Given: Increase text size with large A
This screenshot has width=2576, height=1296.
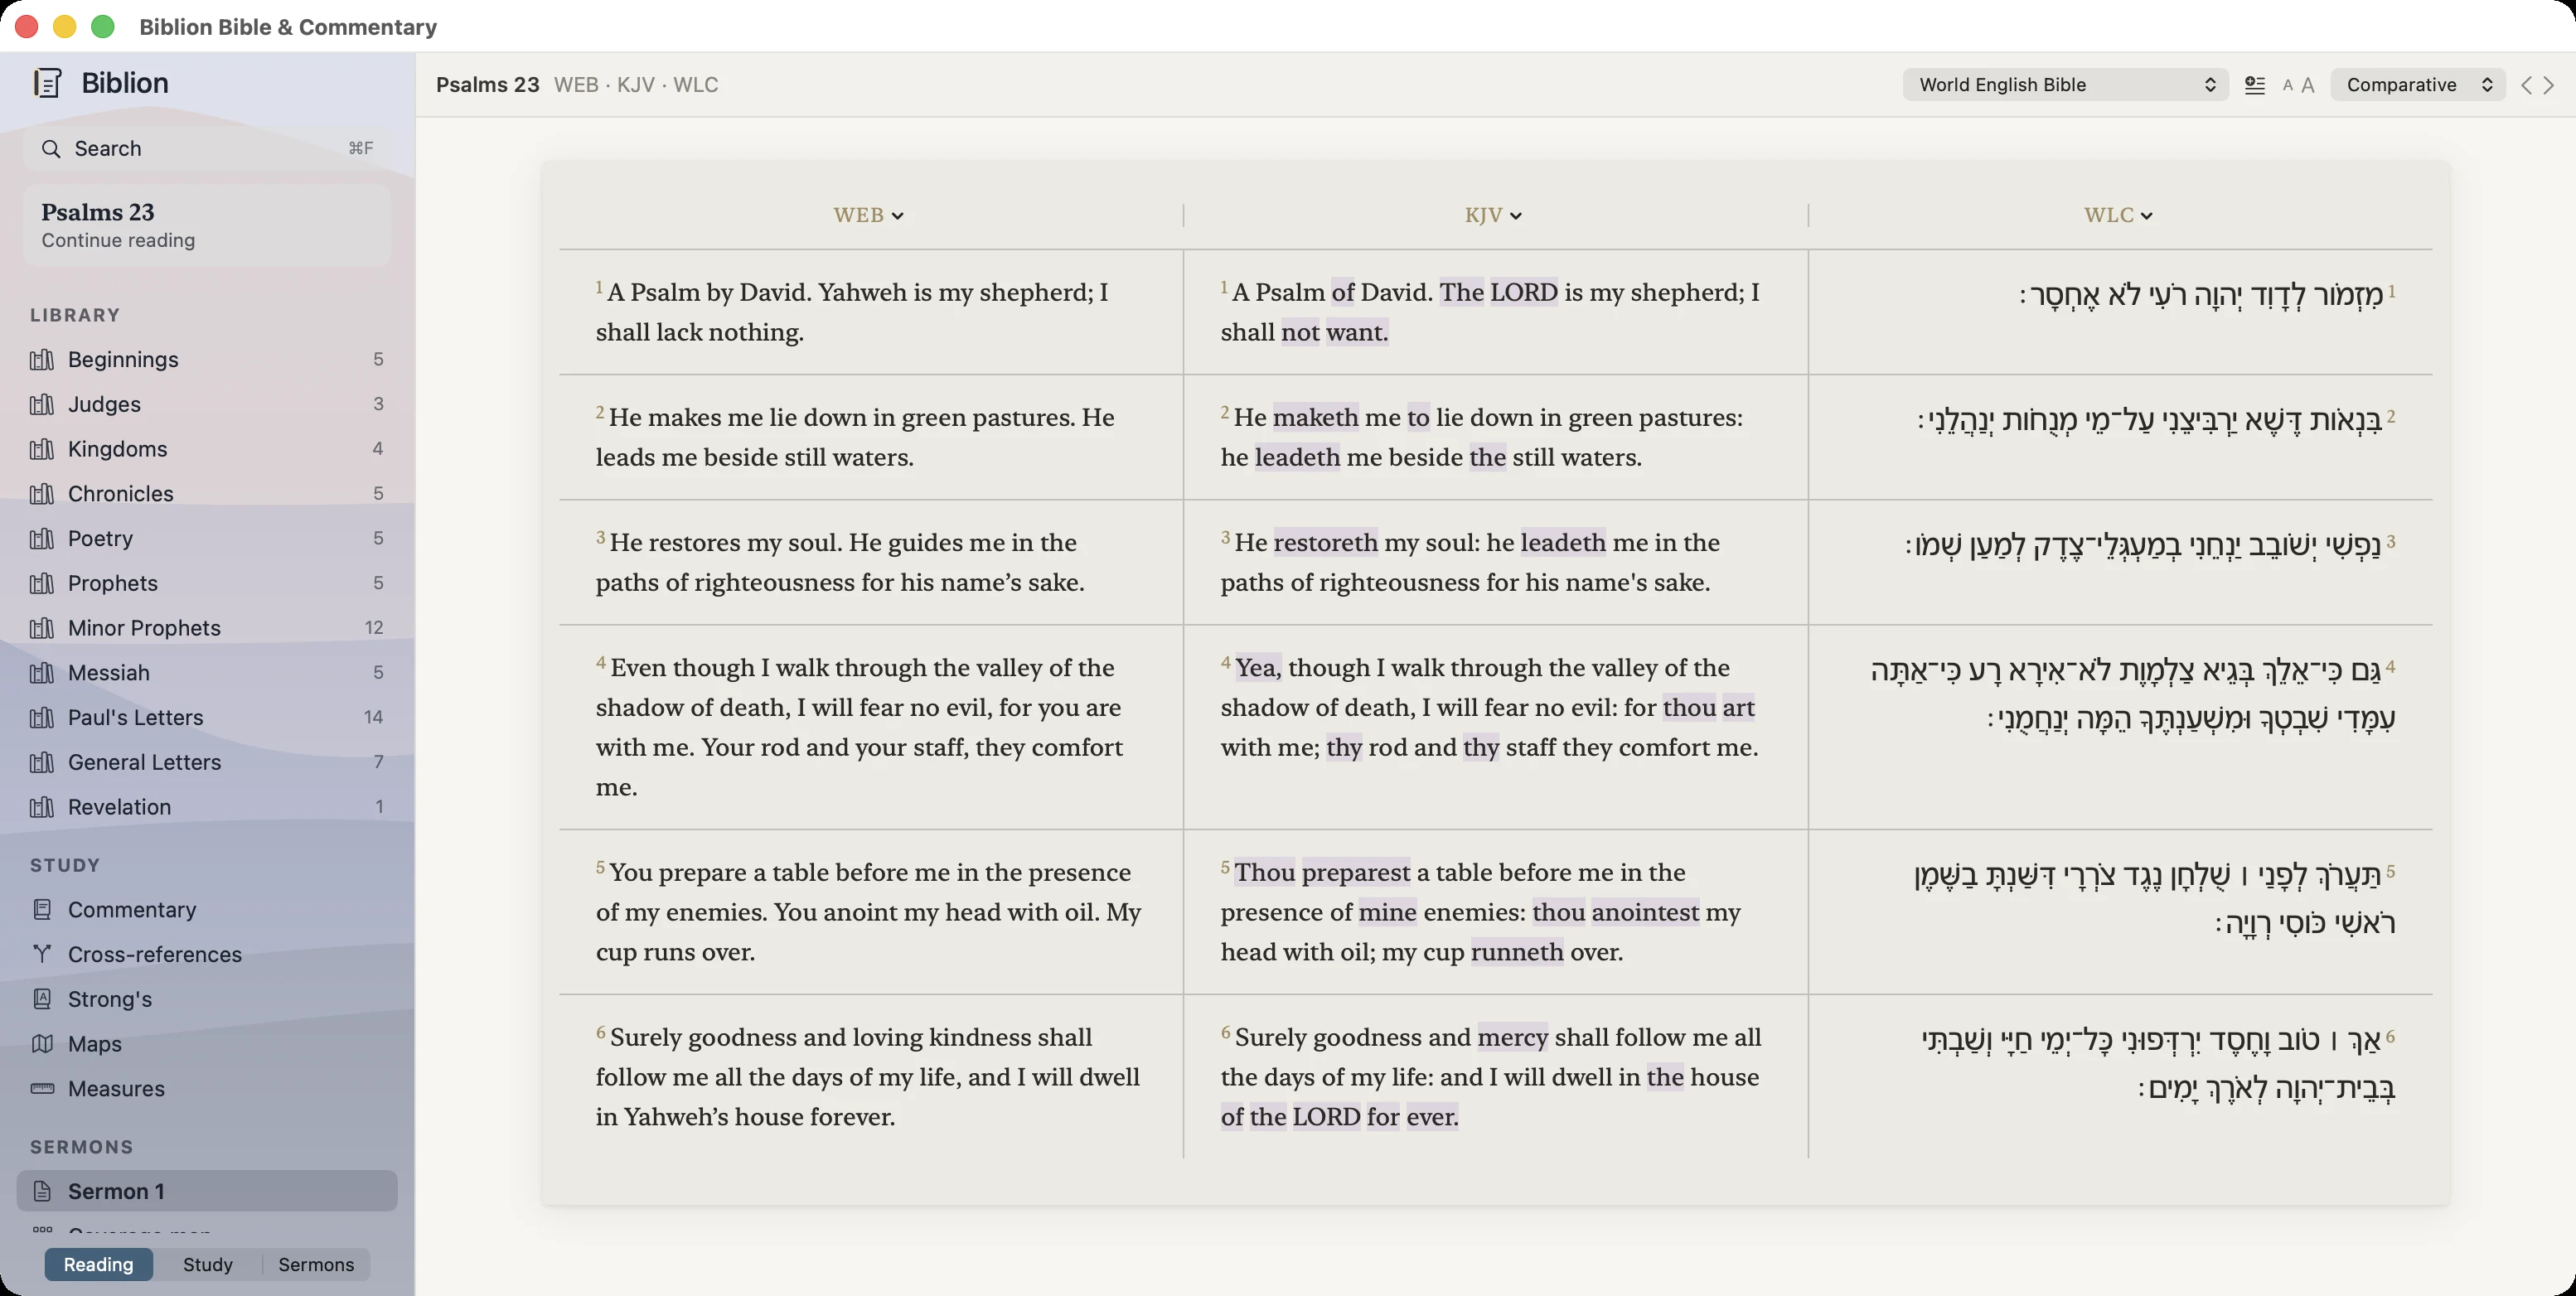Looking at the screenshot, I should pyautogui.click(x=2308, y=86).
